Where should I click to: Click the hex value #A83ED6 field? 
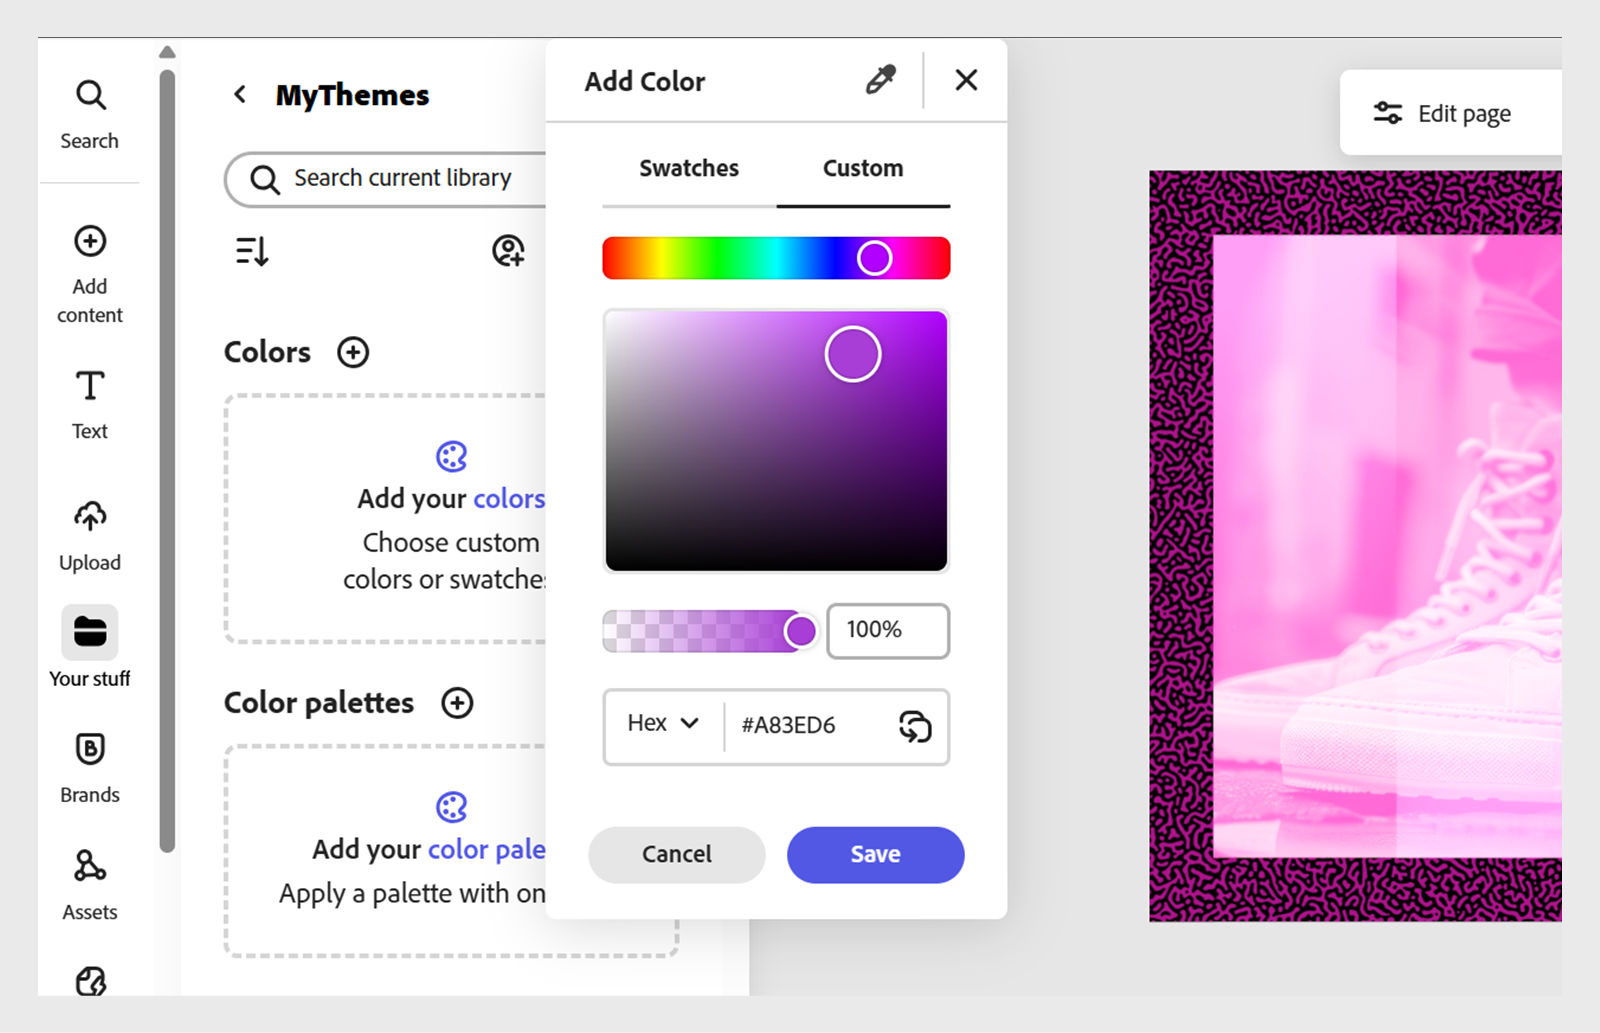788,726
